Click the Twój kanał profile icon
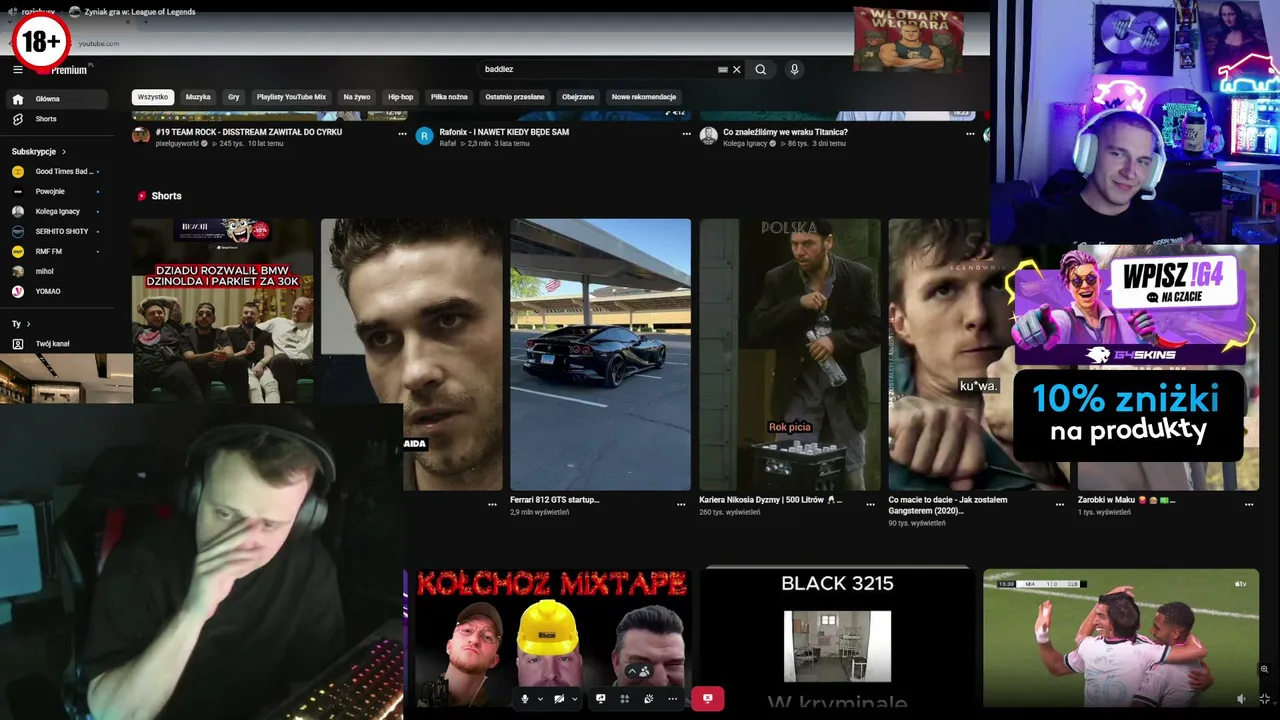Viewport: 1280px width, 720px height. tap(18, 344)
